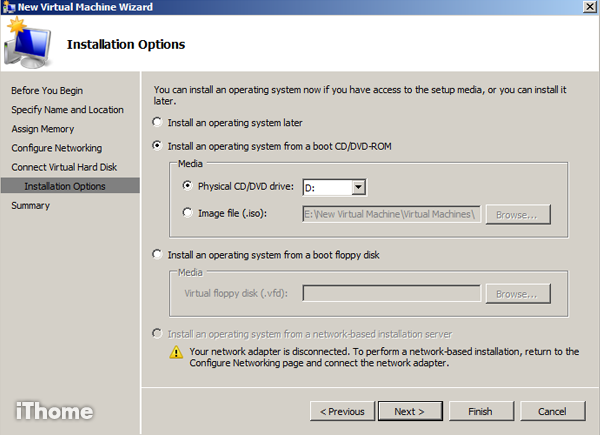The width and height of the screenshot is (600, 435).
Task: Switch to the Assign Memory step
Action: coord(42,129)
